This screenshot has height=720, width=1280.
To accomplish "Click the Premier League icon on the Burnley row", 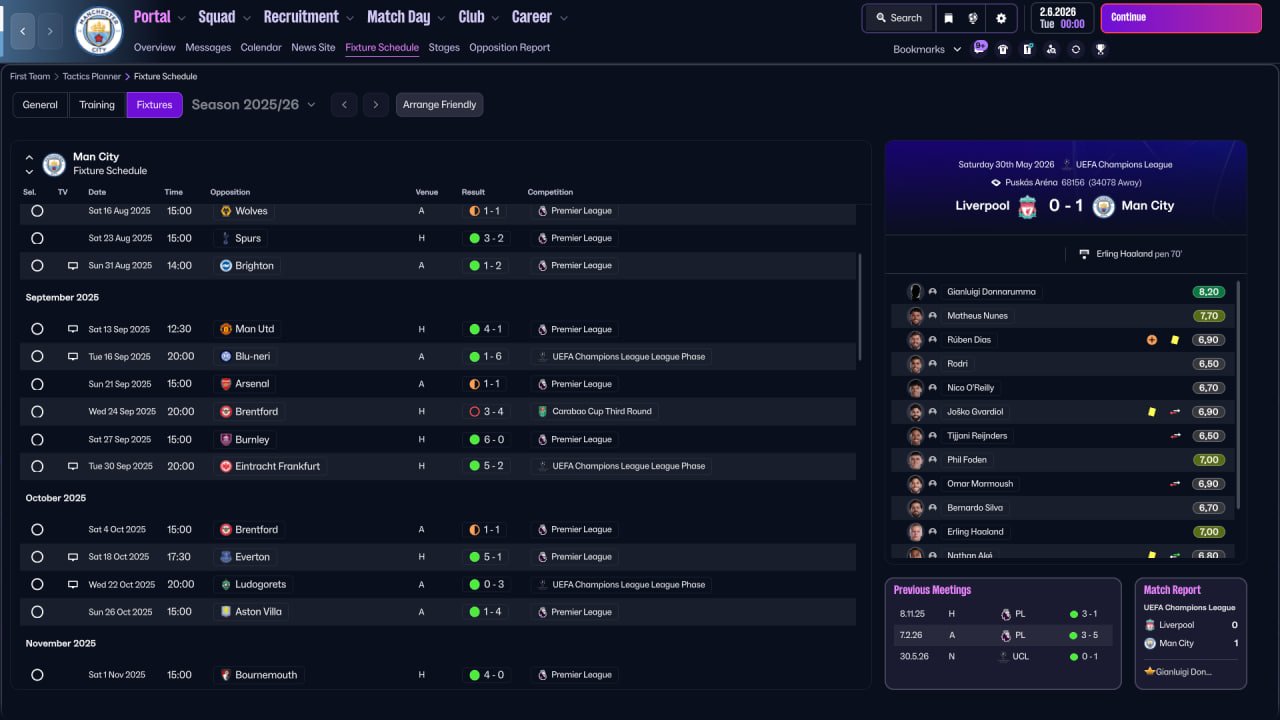I will click(x=543, y=439).
